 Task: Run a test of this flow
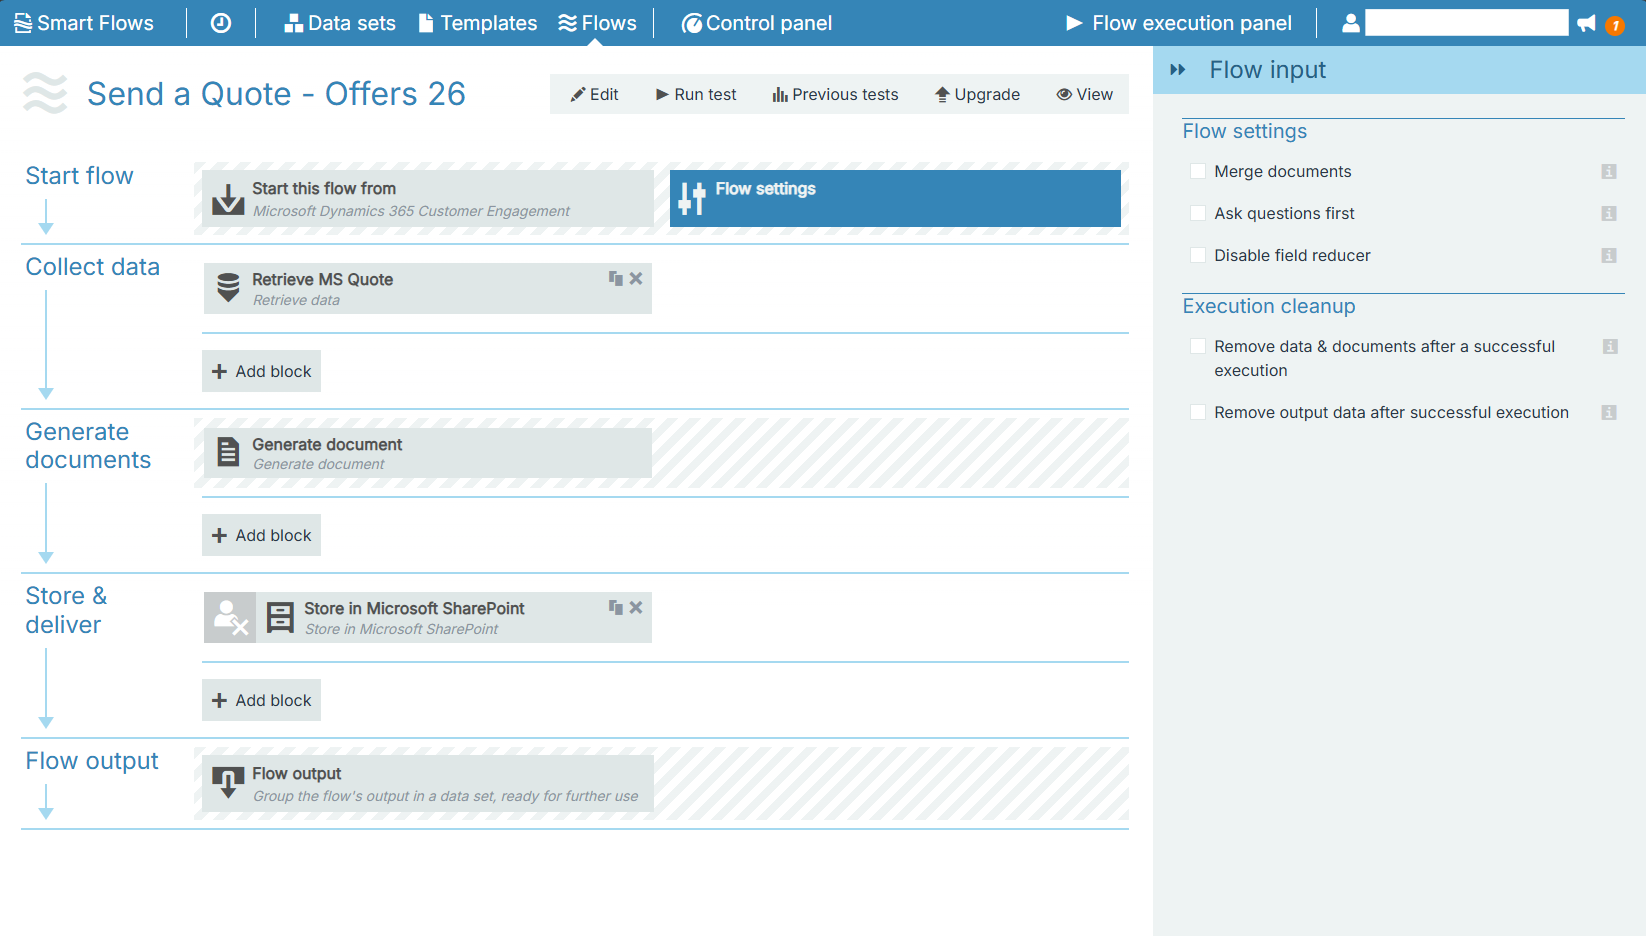(696, 94)
